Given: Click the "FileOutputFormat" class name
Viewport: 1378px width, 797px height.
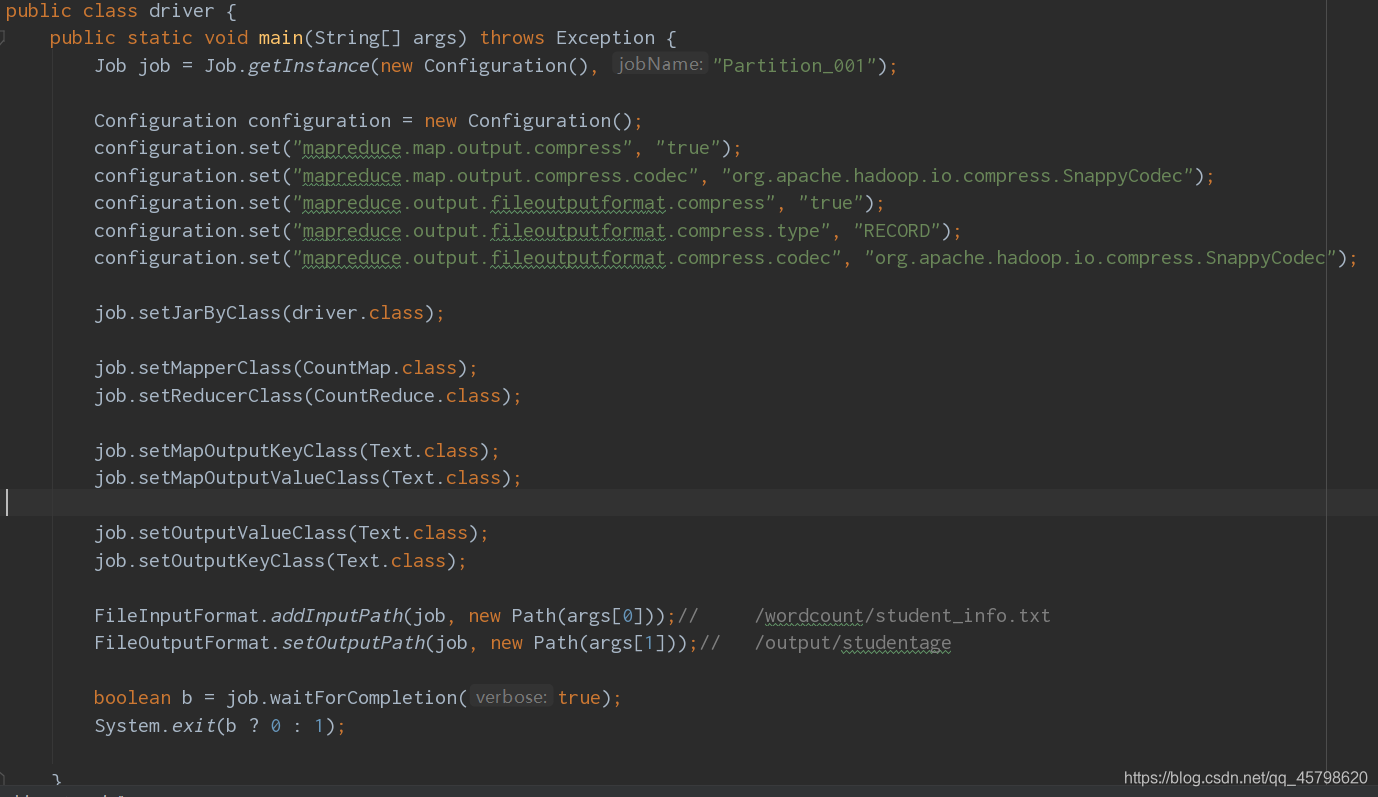Looking at the screenshot, I should coord(183,643).
